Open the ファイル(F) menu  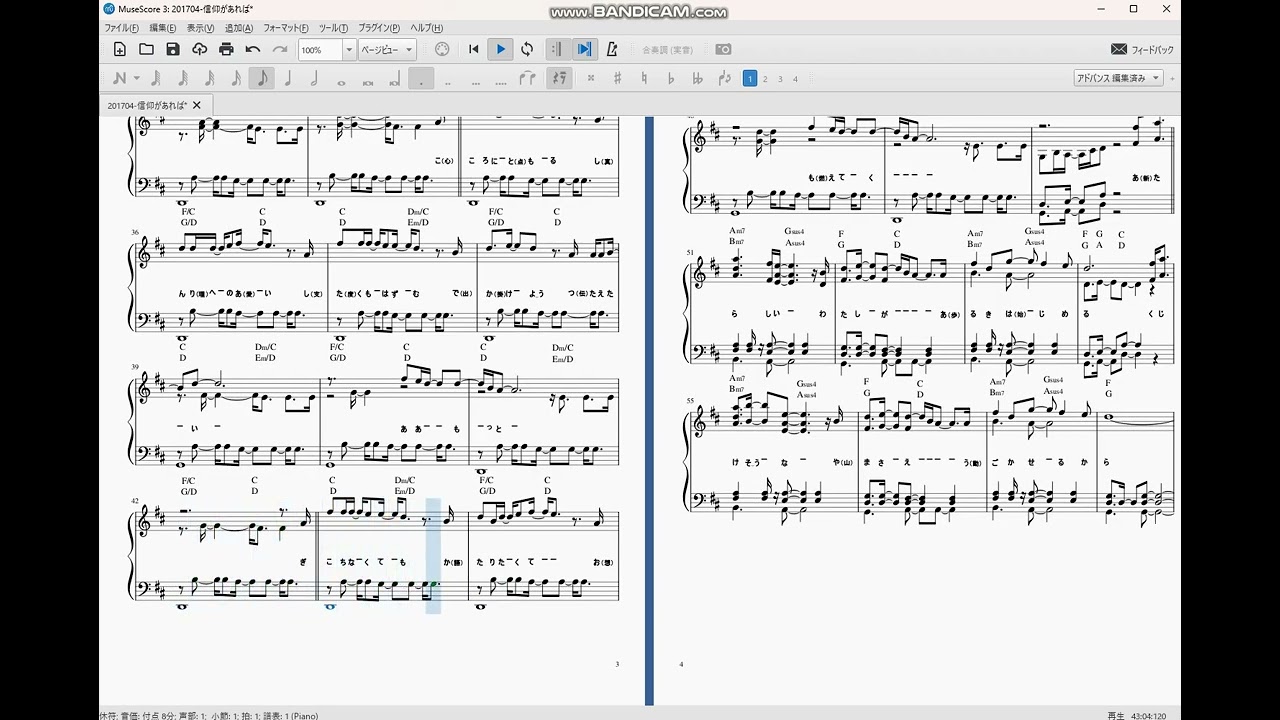[x=122, y=28]
